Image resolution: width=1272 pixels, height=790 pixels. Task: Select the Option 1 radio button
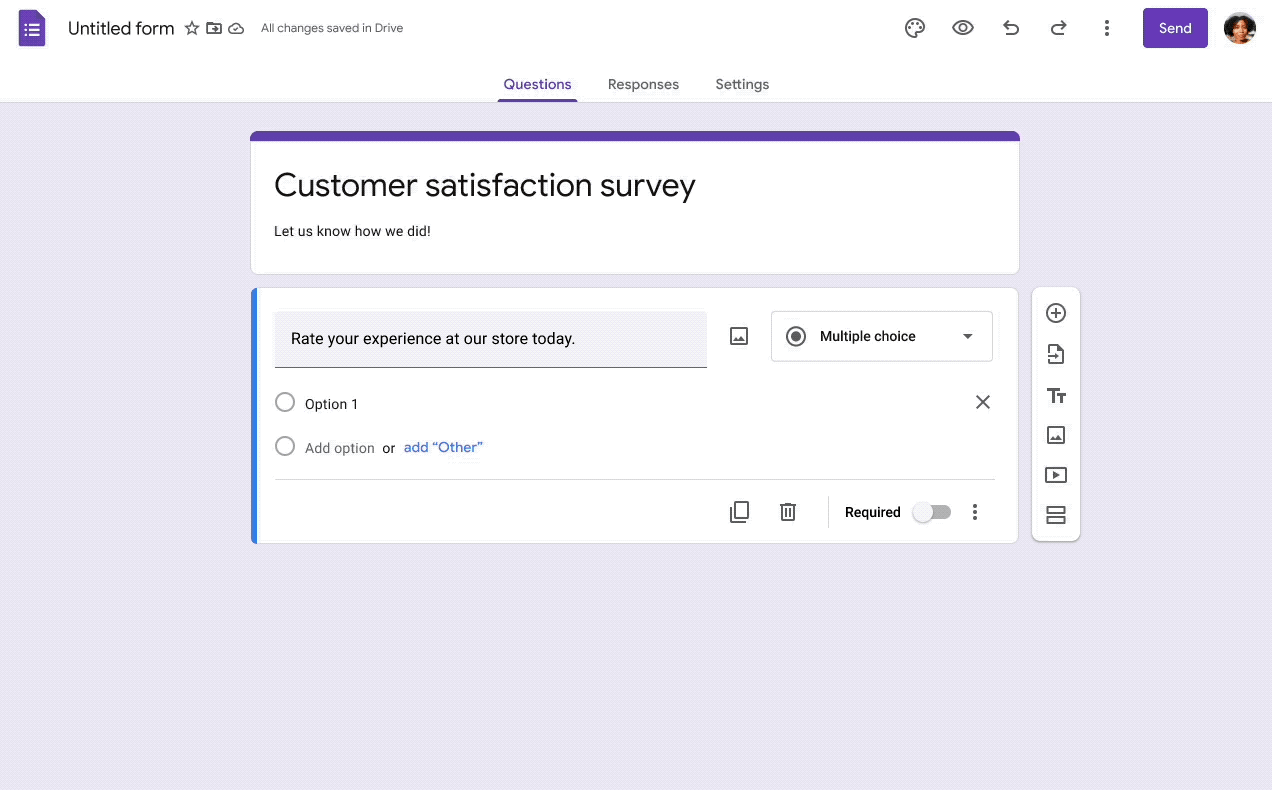[x=285, y=402]
